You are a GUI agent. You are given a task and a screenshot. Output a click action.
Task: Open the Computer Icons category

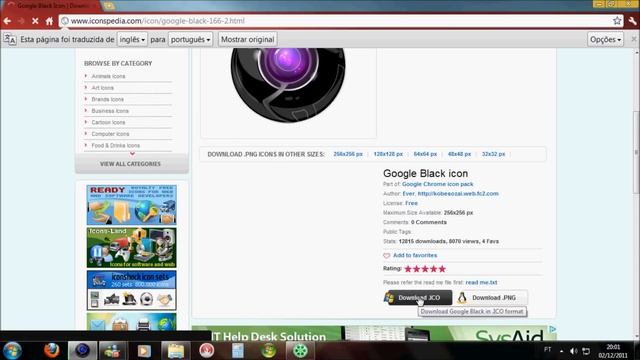pyautogui.click(x=110, y=134)
